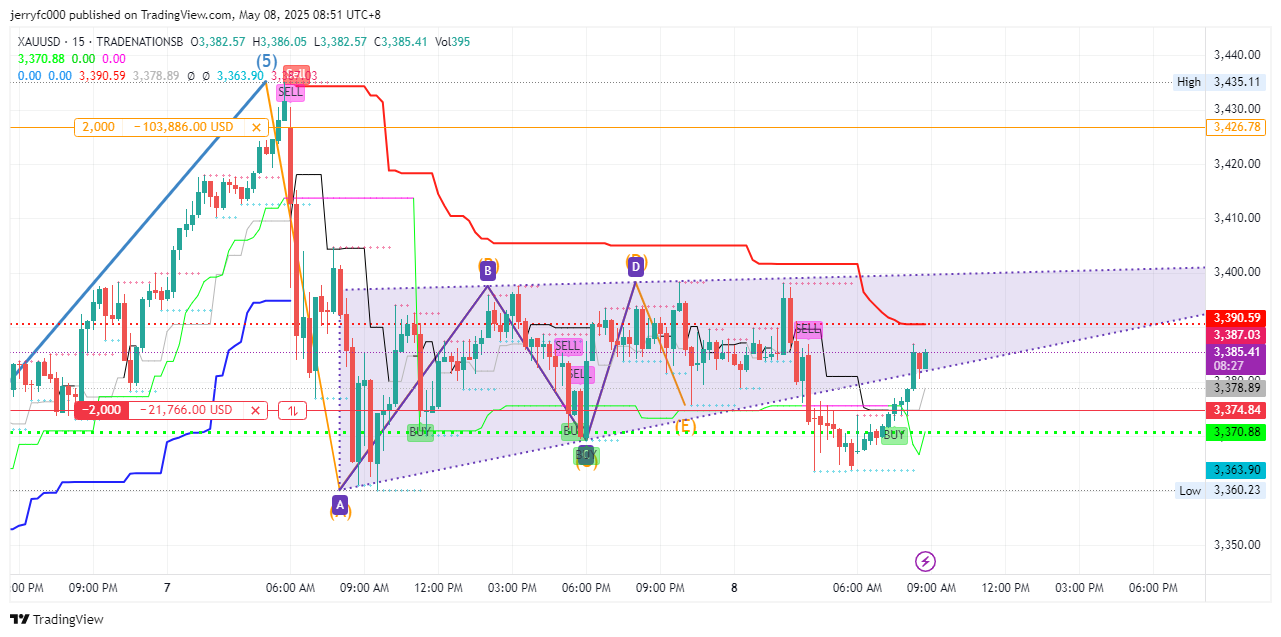Select the red -2,000 position quantity
The image size is (1281, 637).
(x=102, y=410)
